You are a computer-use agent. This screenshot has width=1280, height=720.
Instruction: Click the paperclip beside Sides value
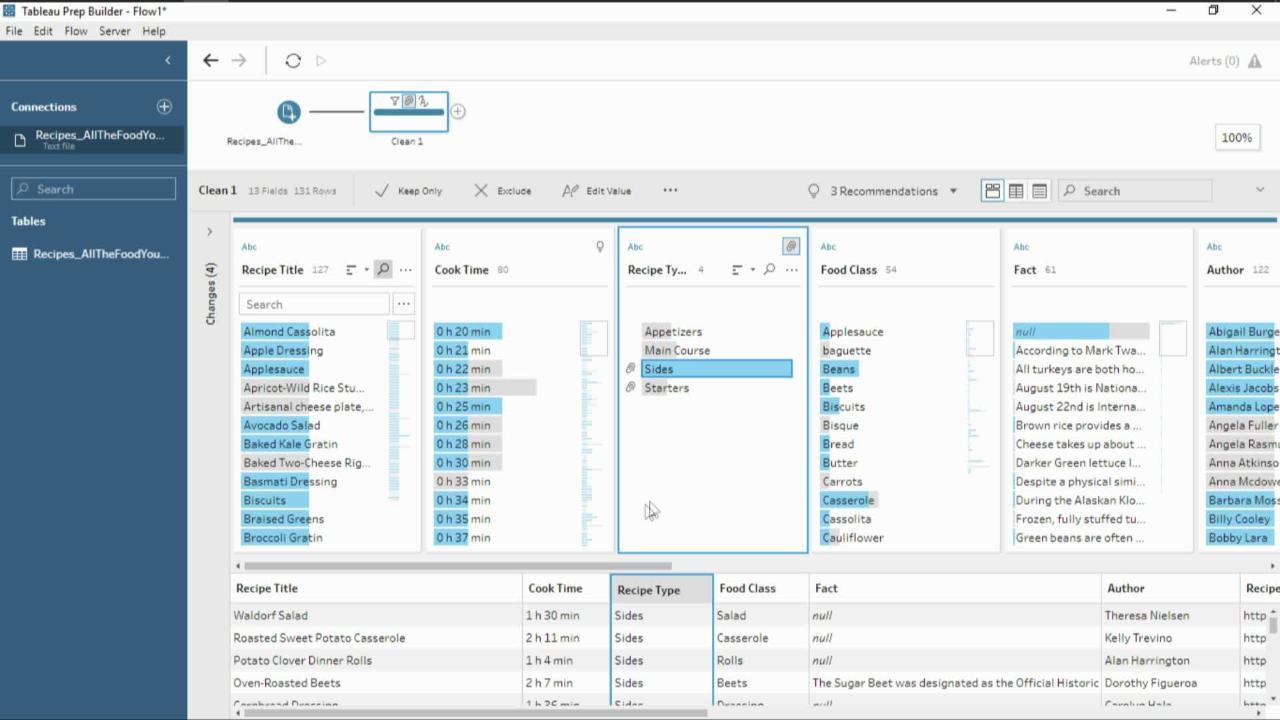click(630, 369)
